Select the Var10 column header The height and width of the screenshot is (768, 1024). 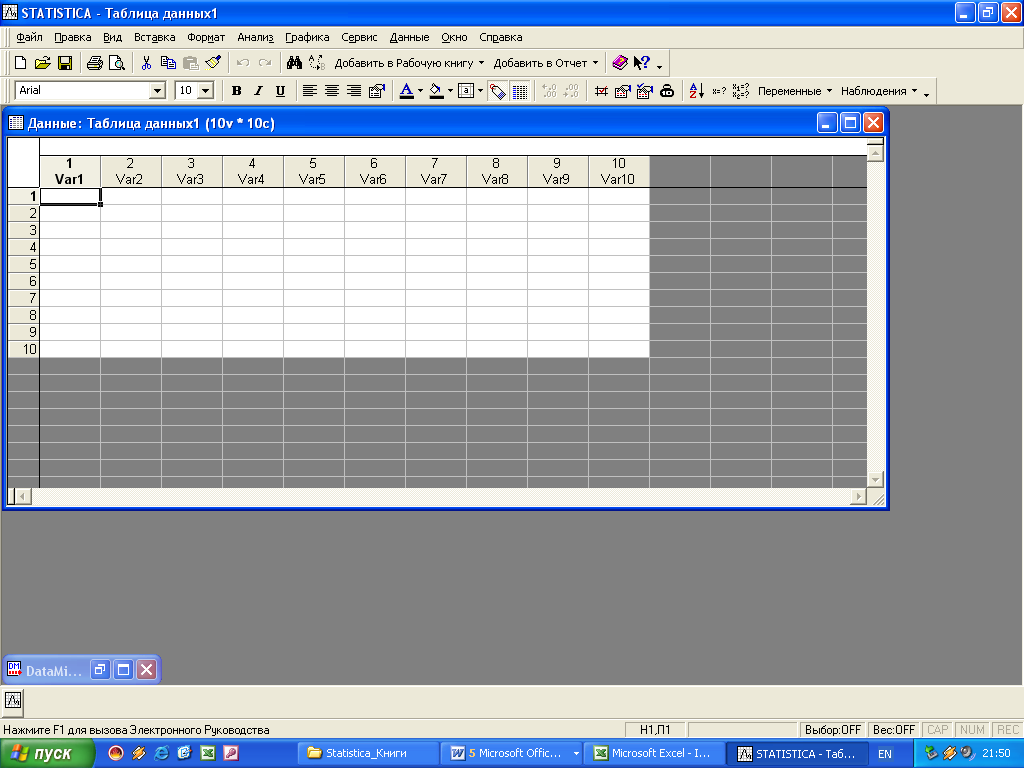click(x=618, y=171)
